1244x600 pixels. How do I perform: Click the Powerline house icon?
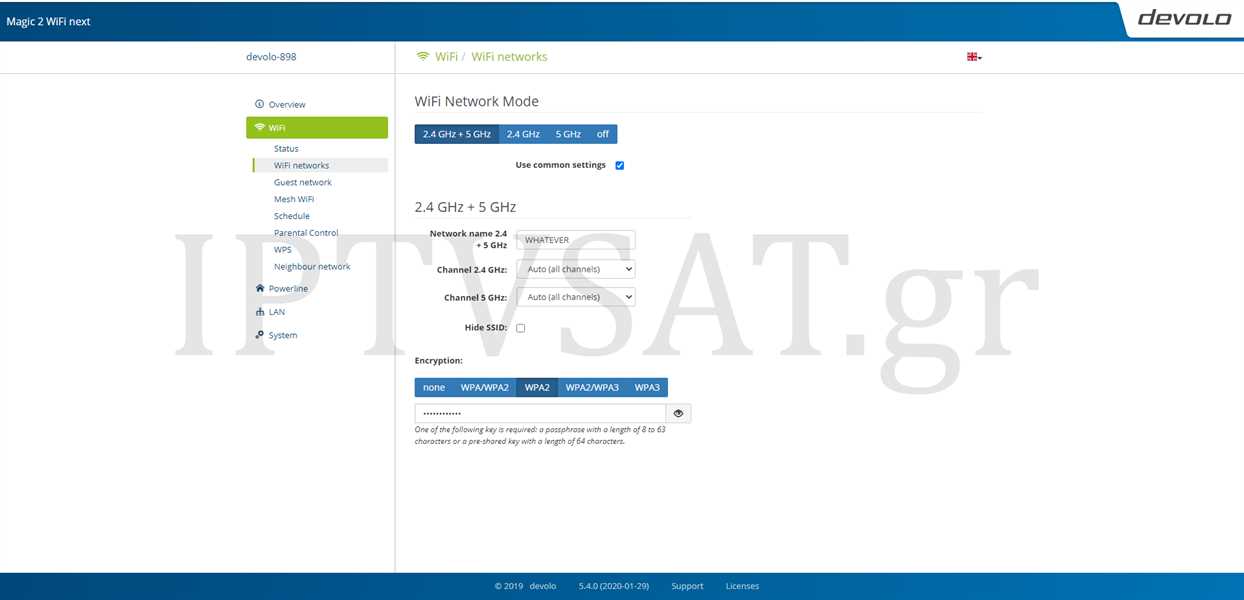tap(260, 289)
